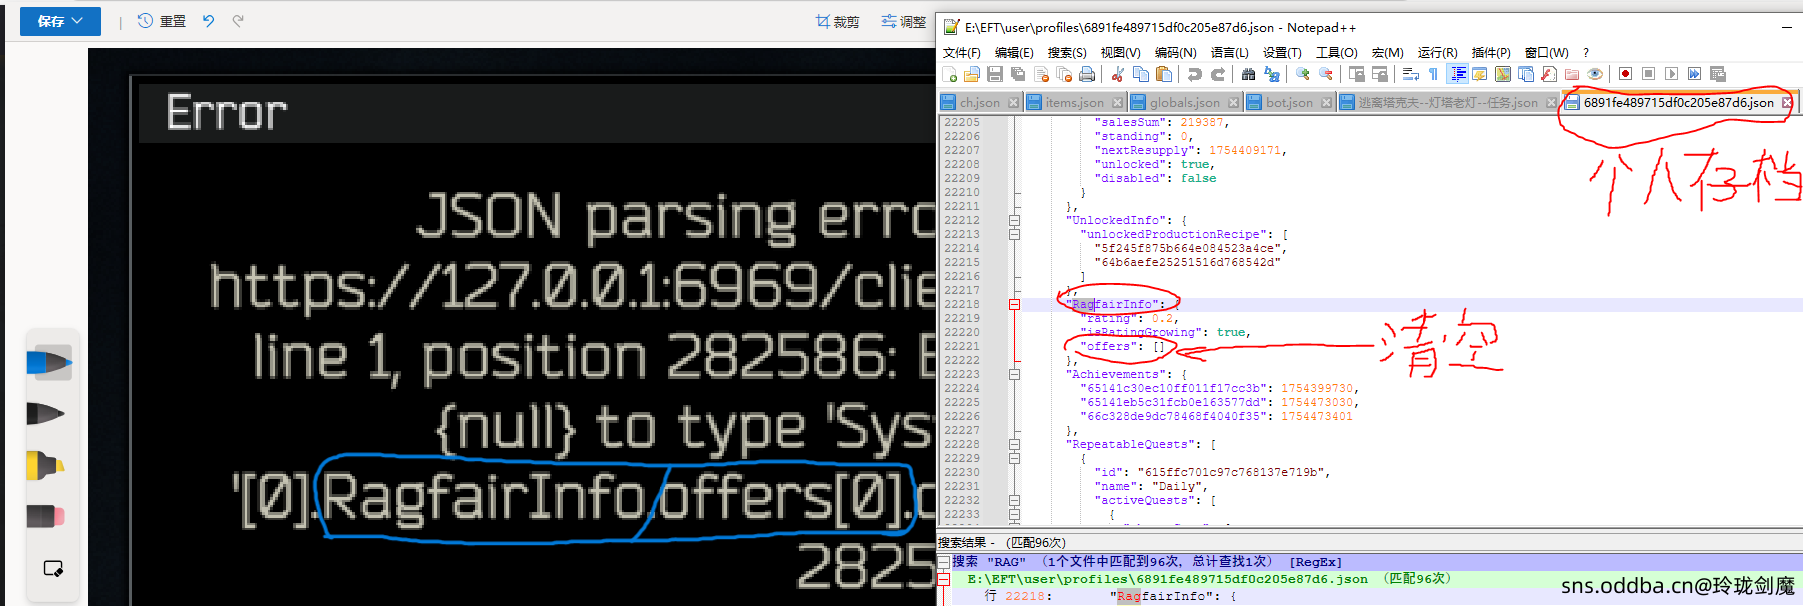Collapse the E:\EFT file result node
Screen dimensions: 1803x606
pos(943,579)
